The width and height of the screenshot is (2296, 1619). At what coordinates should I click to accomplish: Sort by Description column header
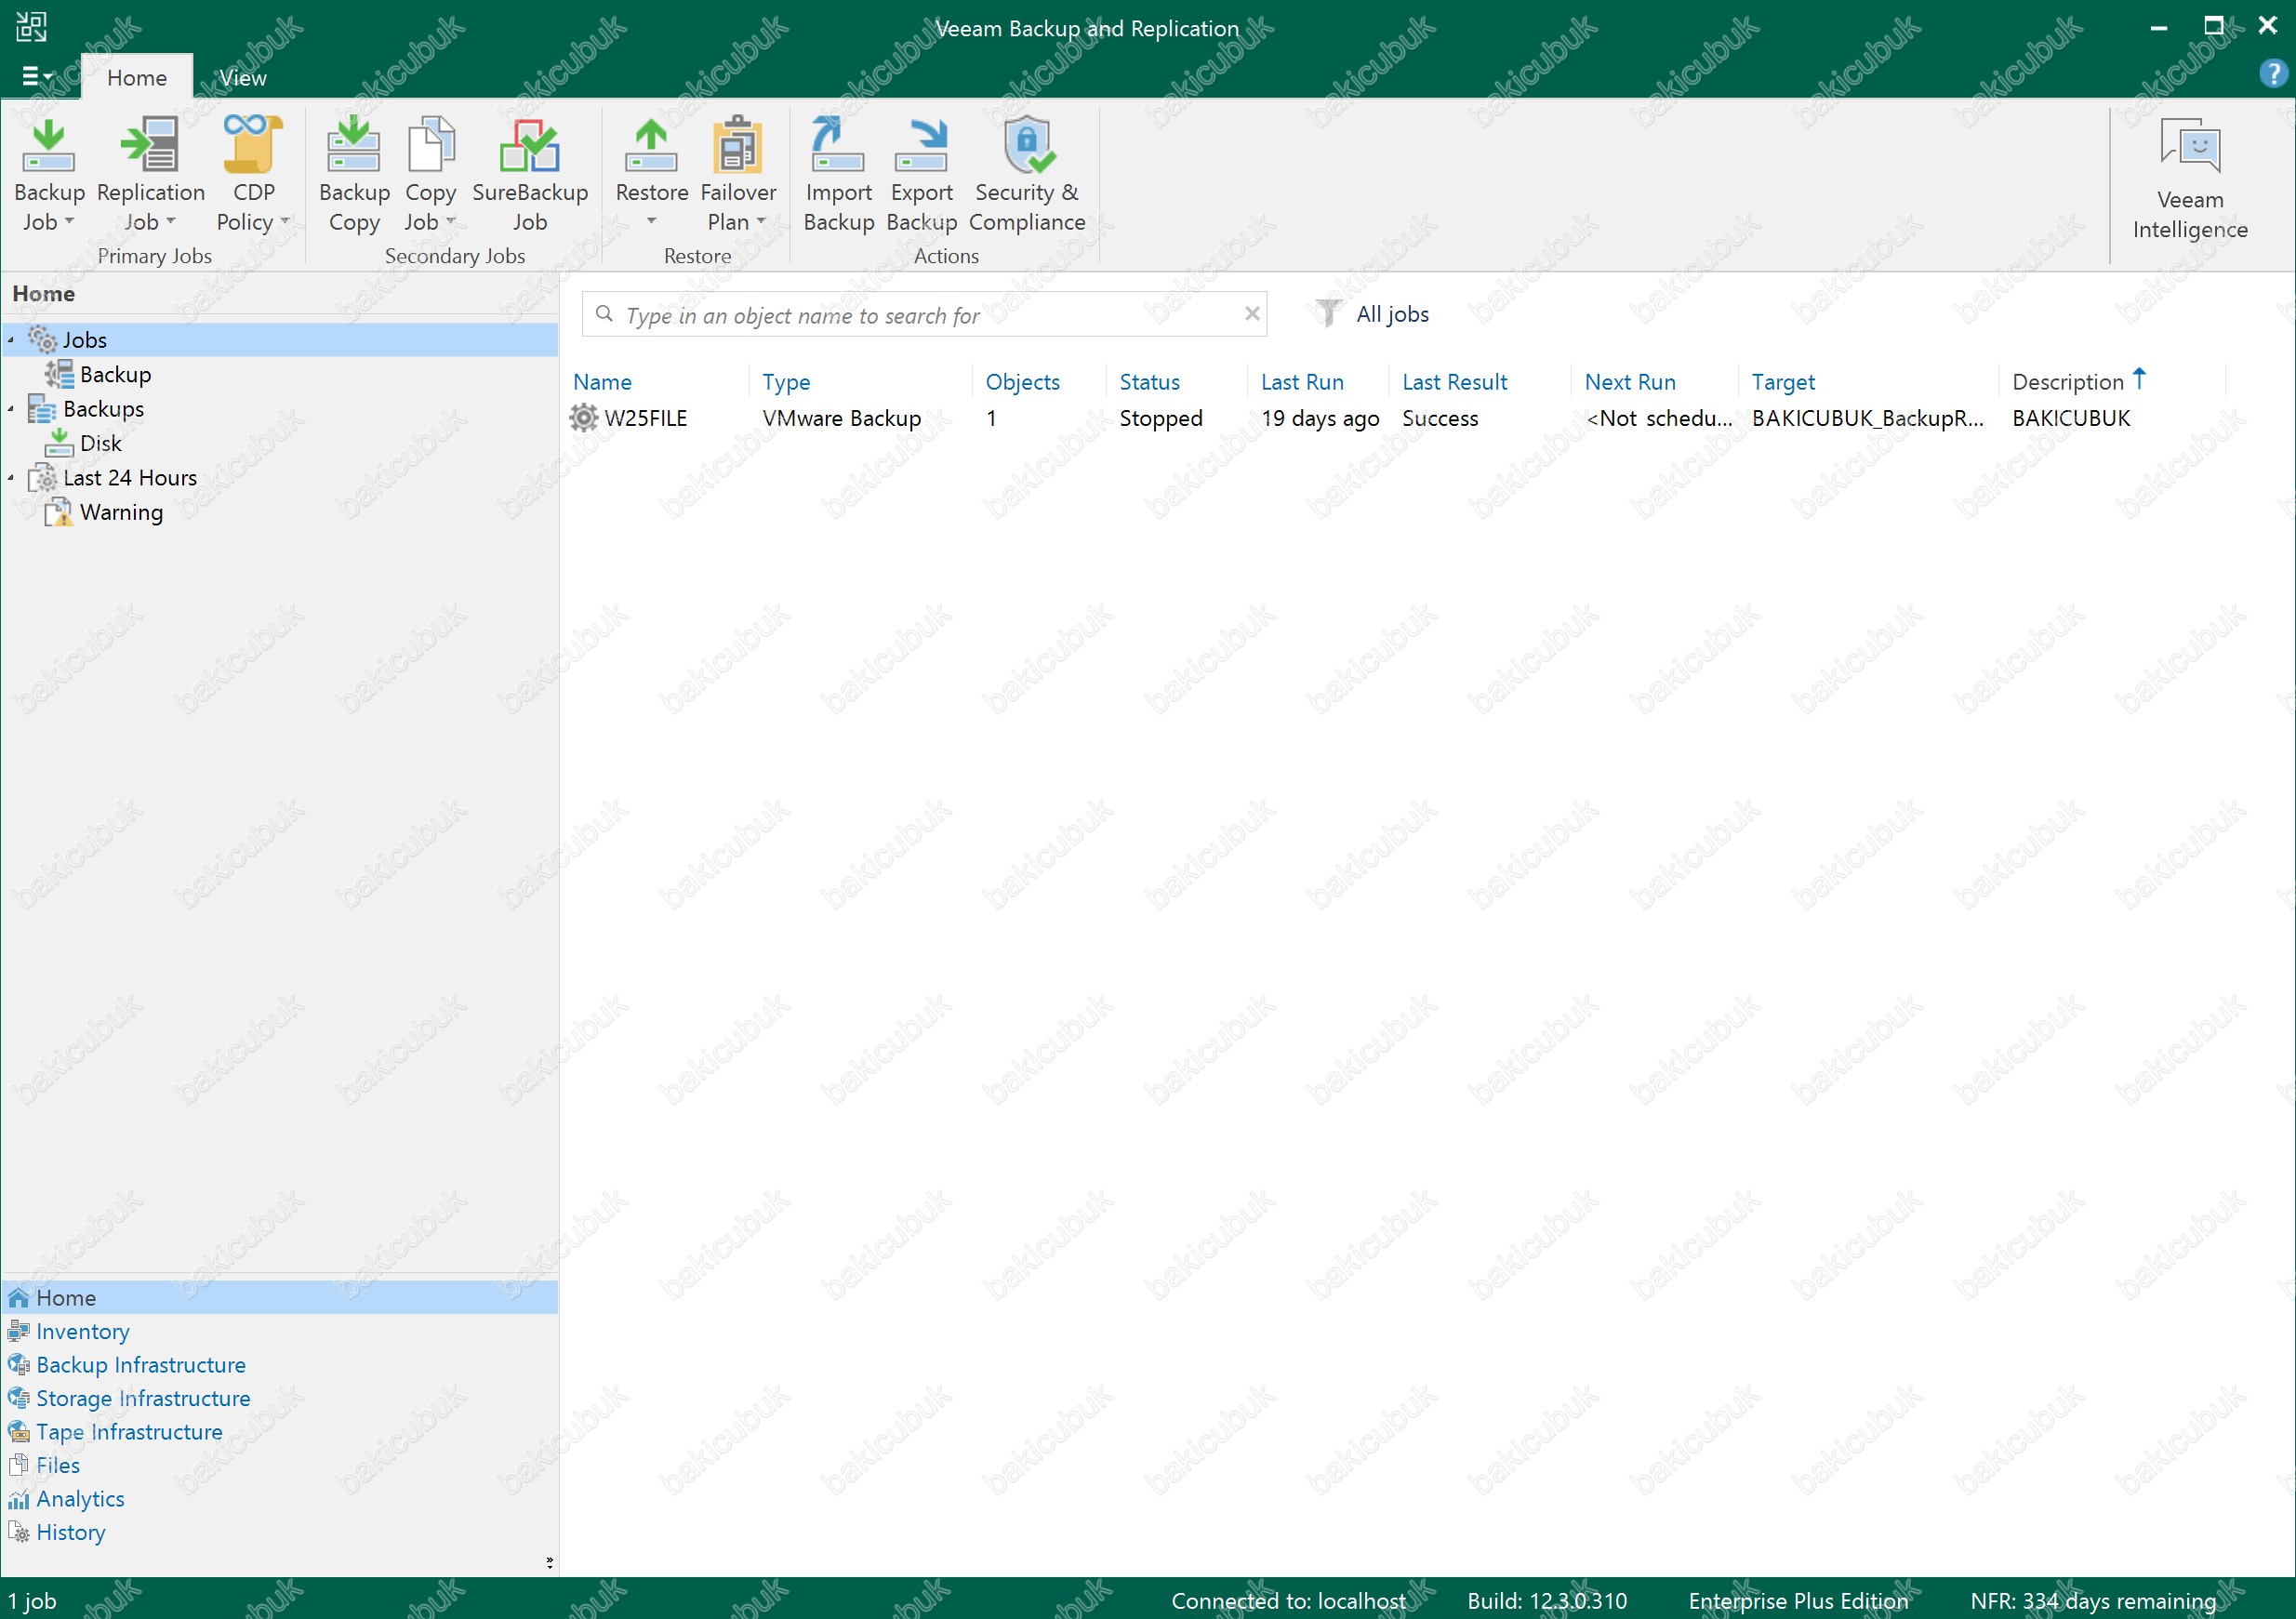pyautogui.click(x=2067, y=382)
